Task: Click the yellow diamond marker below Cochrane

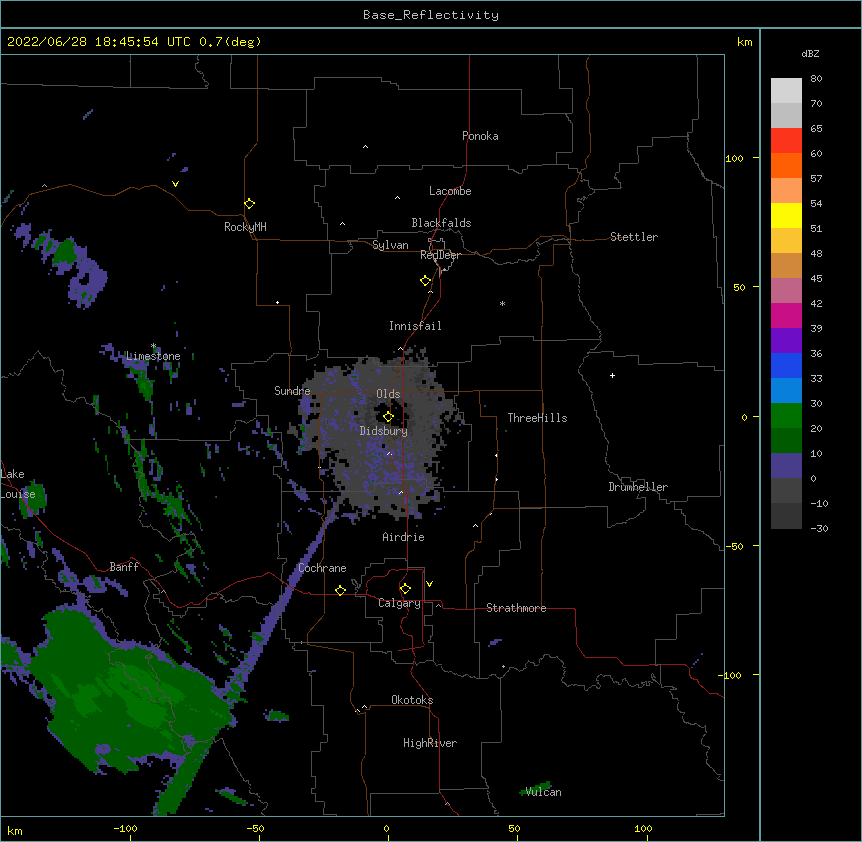Action: point(340,590)
